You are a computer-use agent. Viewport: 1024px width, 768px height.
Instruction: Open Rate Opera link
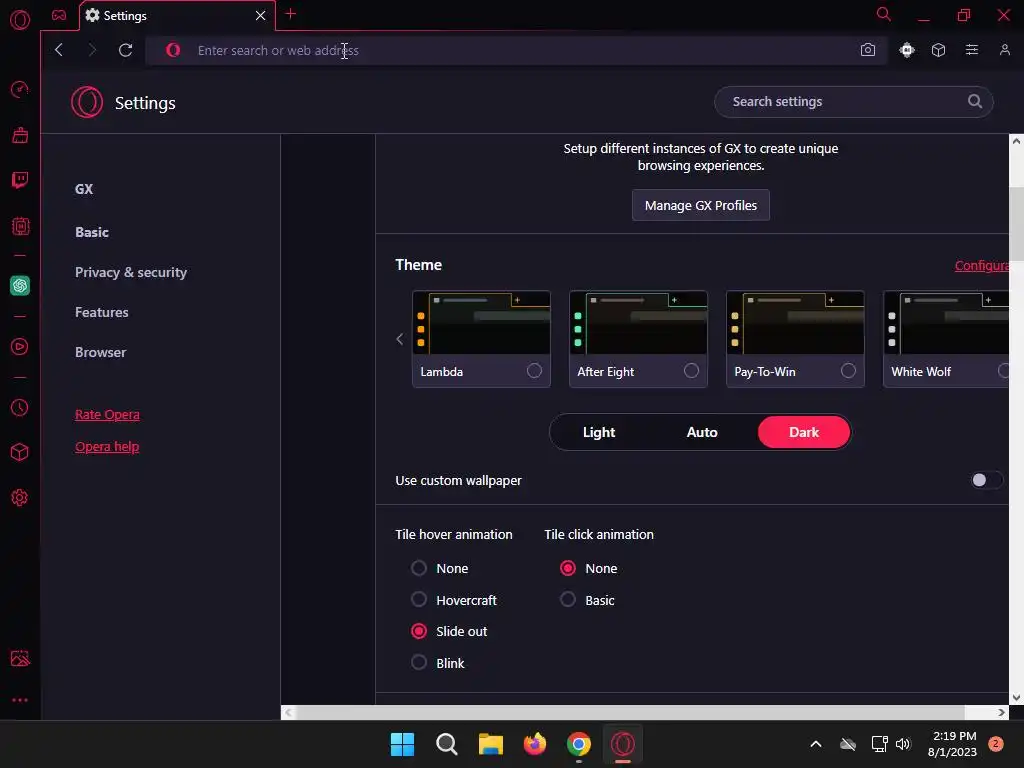click(107, 415)
